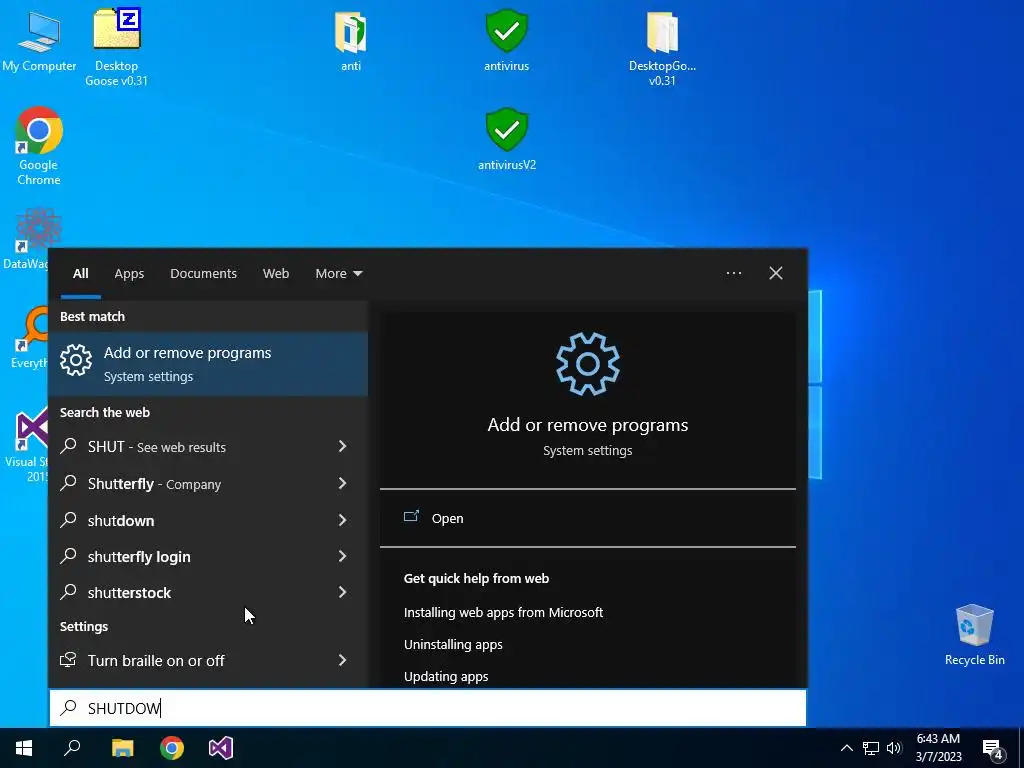Open Updating apps help link
Viewport: 1024px width, 768px height.
[x=446, y=677]
